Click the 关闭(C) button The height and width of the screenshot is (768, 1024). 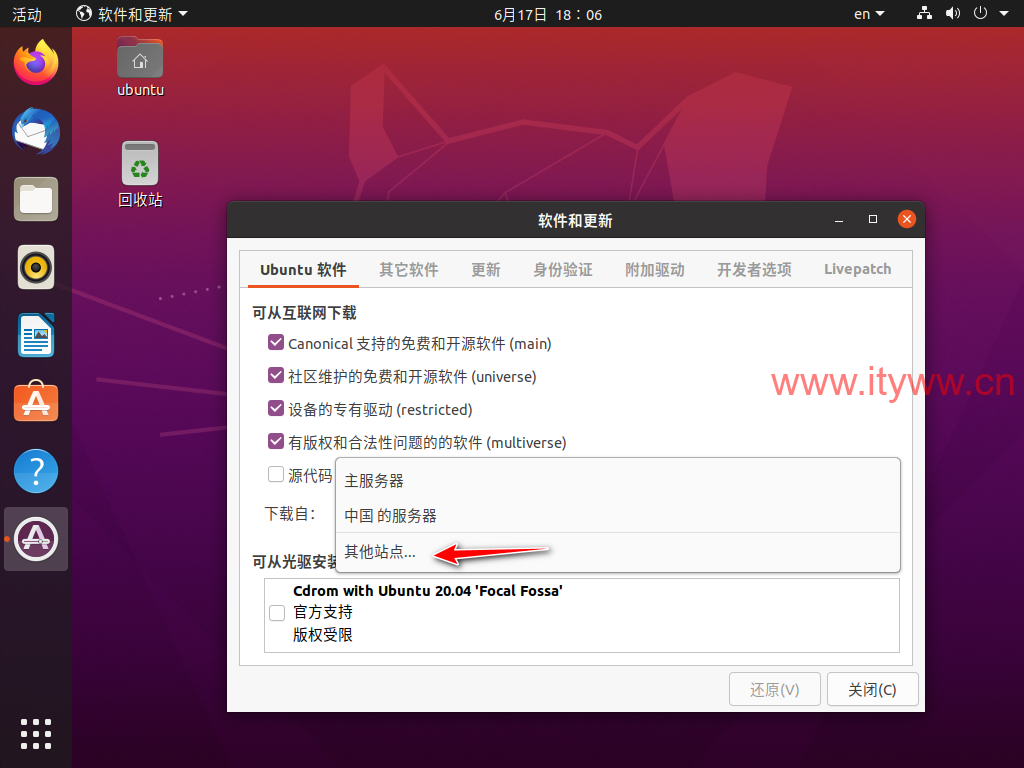point(872,689)
